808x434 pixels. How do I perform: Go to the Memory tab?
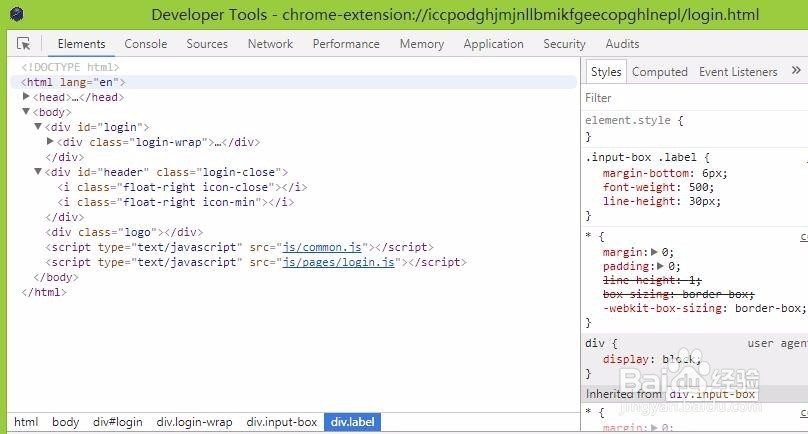pos(422,44)
